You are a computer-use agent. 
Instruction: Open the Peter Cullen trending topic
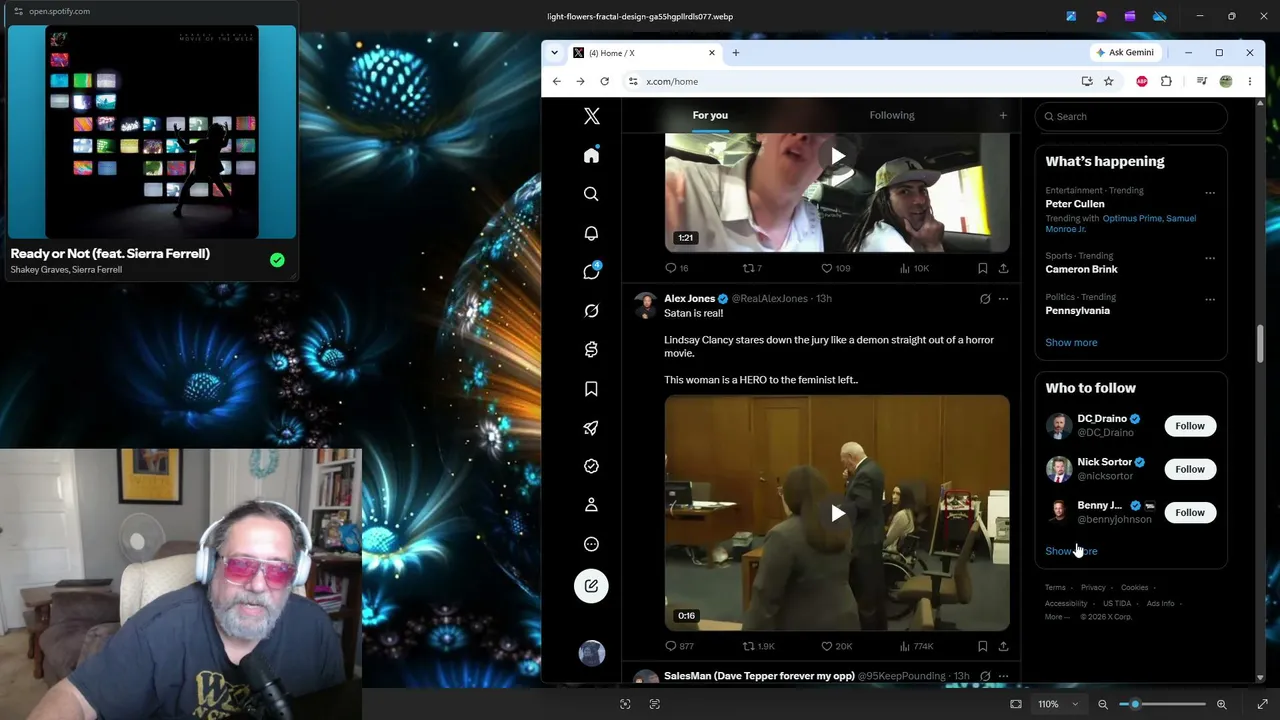tap(1075, 204)
